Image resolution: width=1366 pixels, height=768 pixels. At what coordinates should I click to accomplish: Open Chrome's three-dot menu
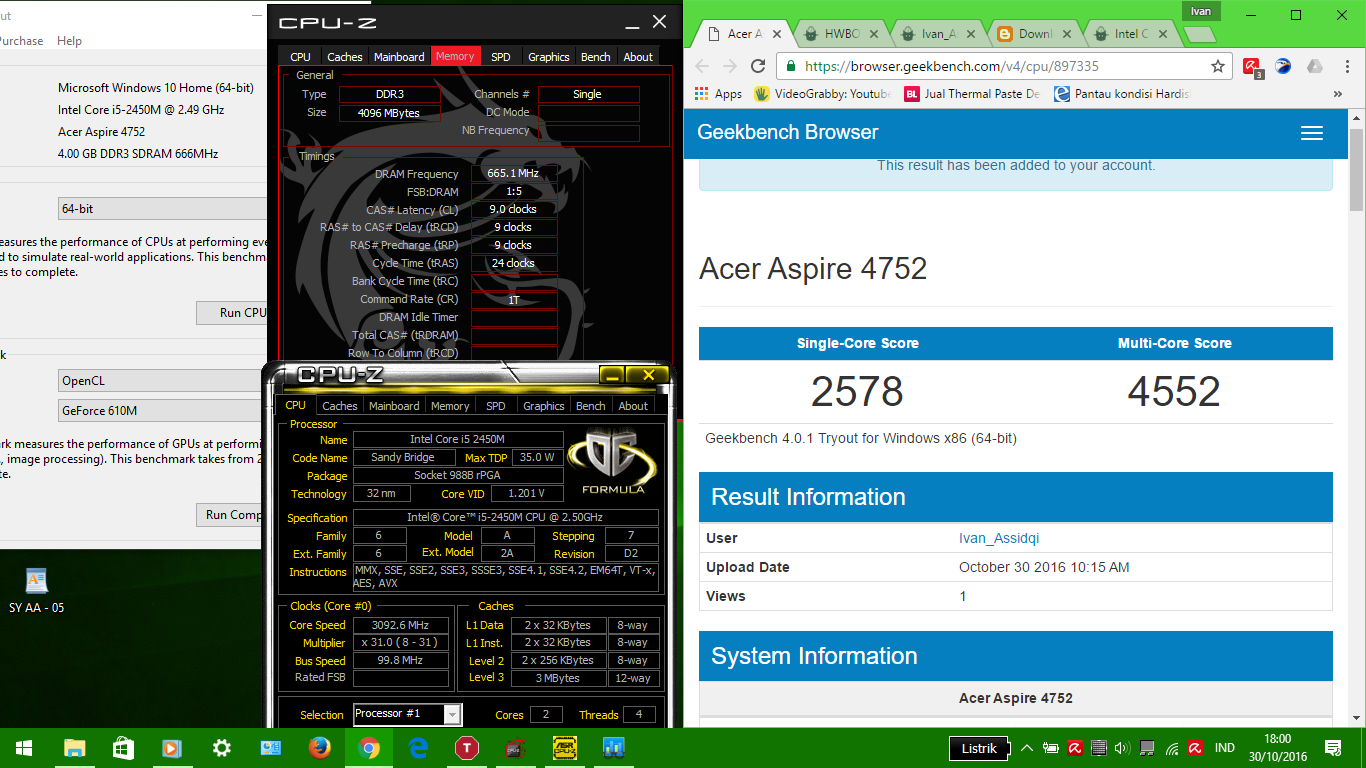(1345, 66)
